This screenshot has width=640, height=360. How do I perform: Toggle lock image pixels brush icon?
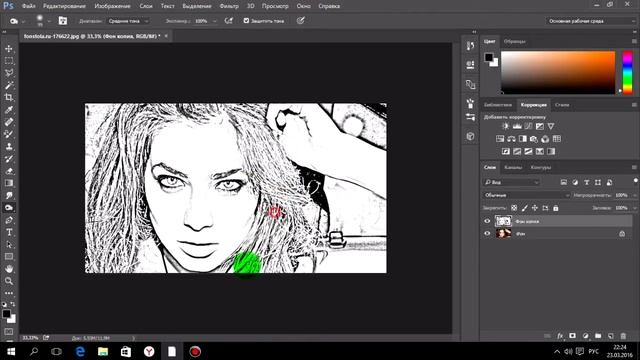[524, 208]
